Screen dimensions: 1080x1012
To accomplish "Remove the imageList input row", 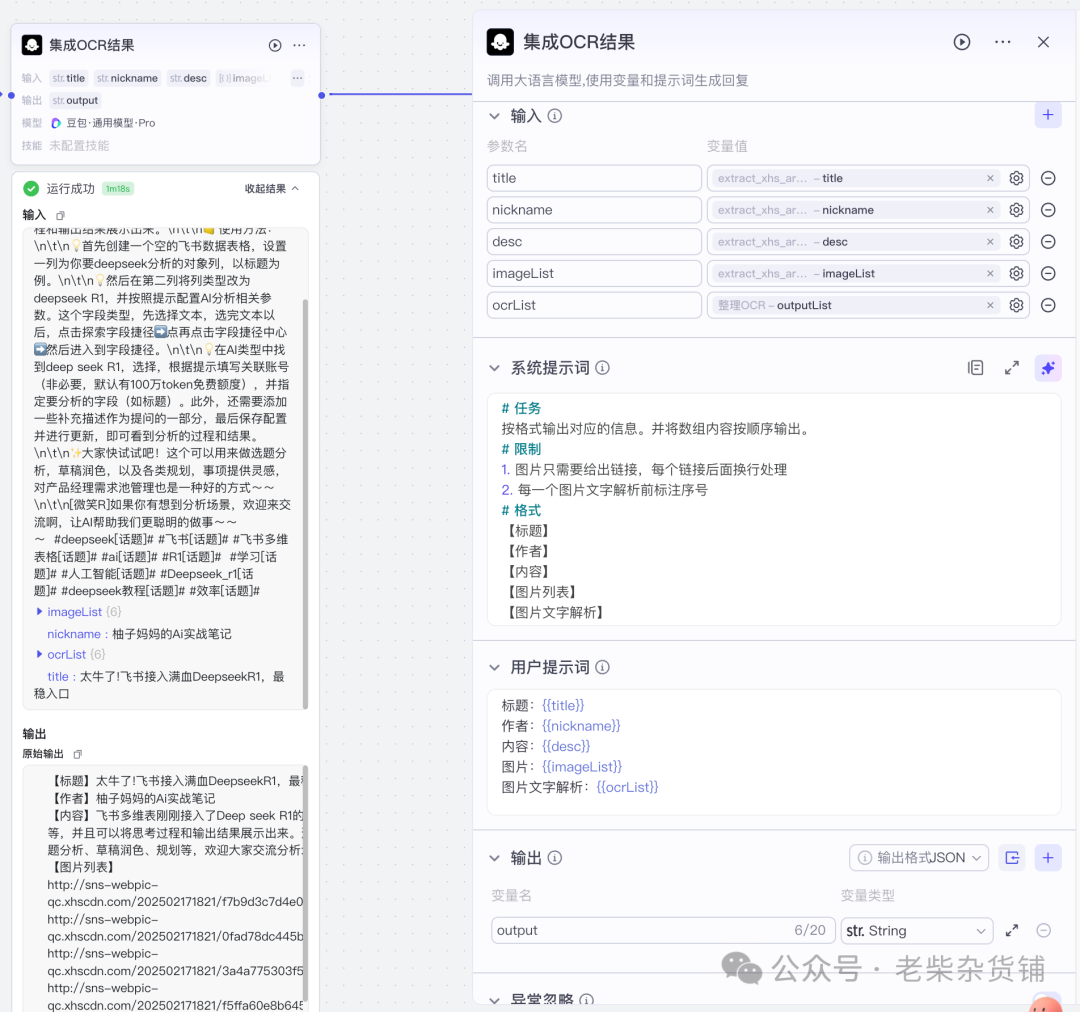I will click(x=1048, y=273).
